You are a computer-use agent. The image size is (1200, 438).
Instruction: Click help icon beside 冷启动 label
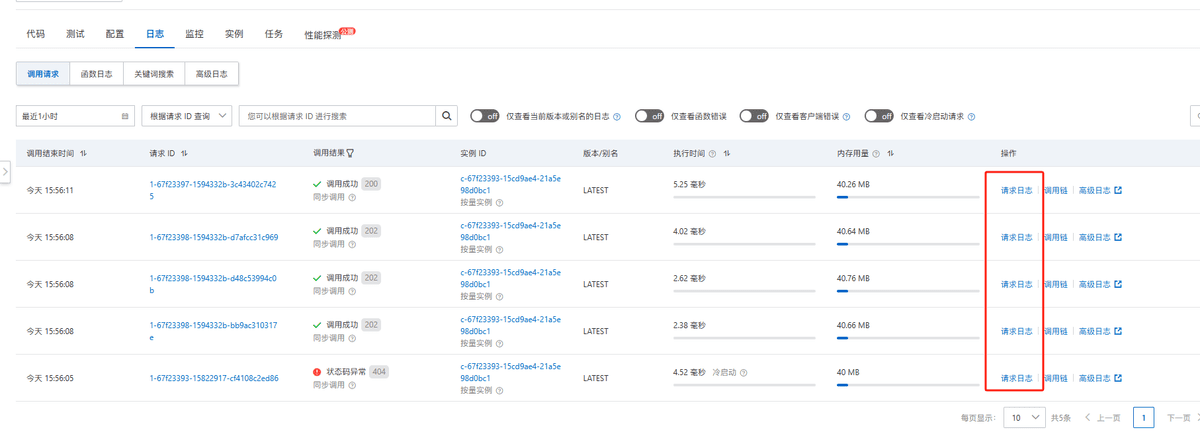point(744,372)
